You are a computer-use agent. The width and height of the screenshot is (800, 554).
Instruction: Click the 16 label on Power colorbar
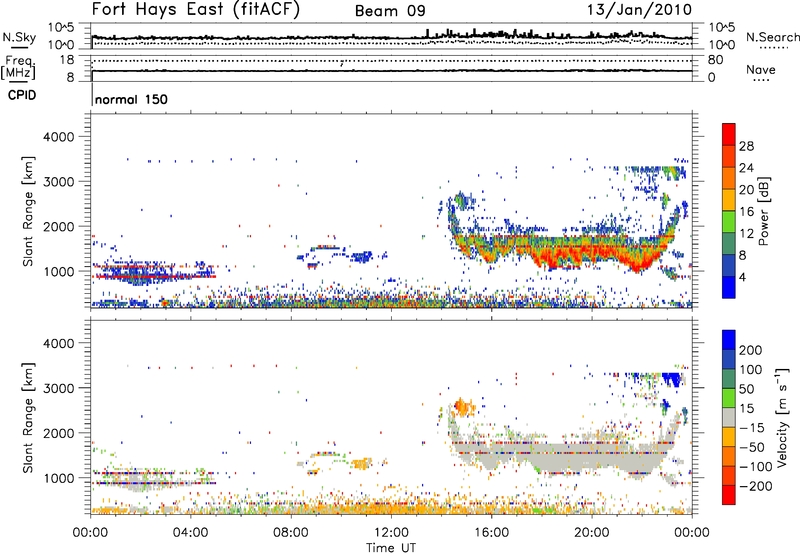click(746, 212)
